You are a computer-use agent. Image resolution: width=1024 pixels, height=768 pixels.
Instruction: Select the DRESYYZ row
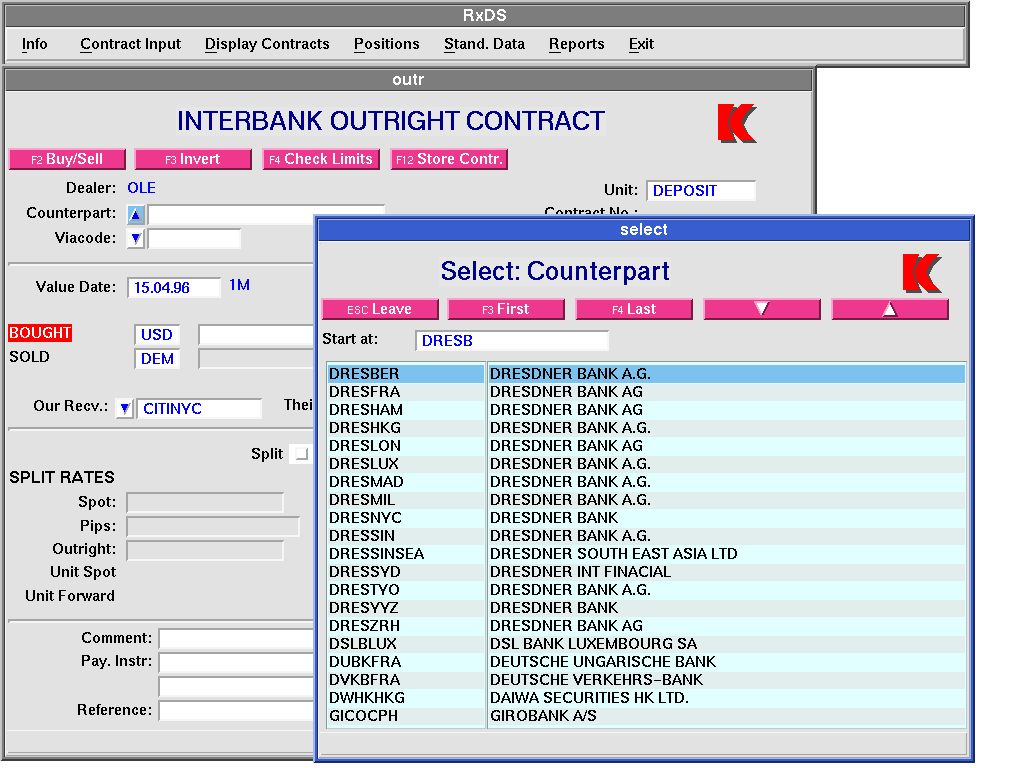click(x=646, y=608)
